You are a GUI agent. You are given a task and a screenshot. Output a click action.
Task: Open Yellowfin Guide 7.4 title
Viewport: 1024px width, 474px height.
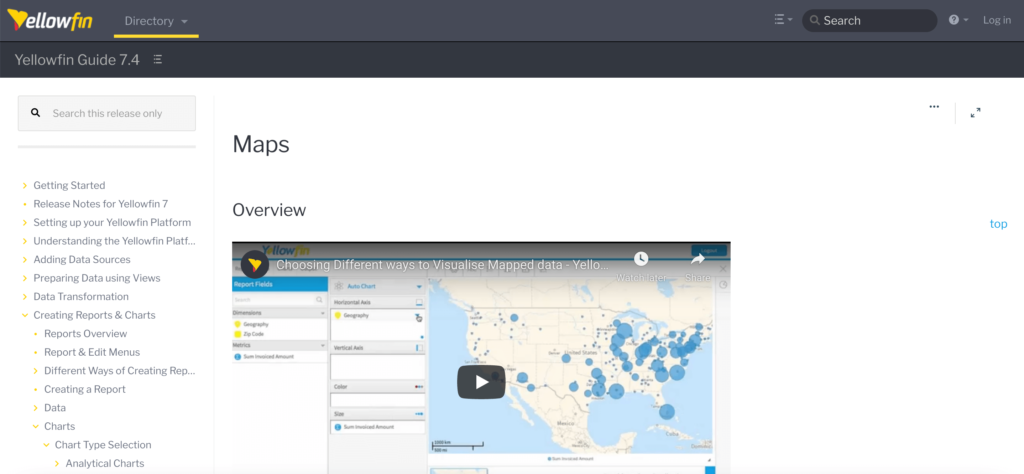coord(77,59)
